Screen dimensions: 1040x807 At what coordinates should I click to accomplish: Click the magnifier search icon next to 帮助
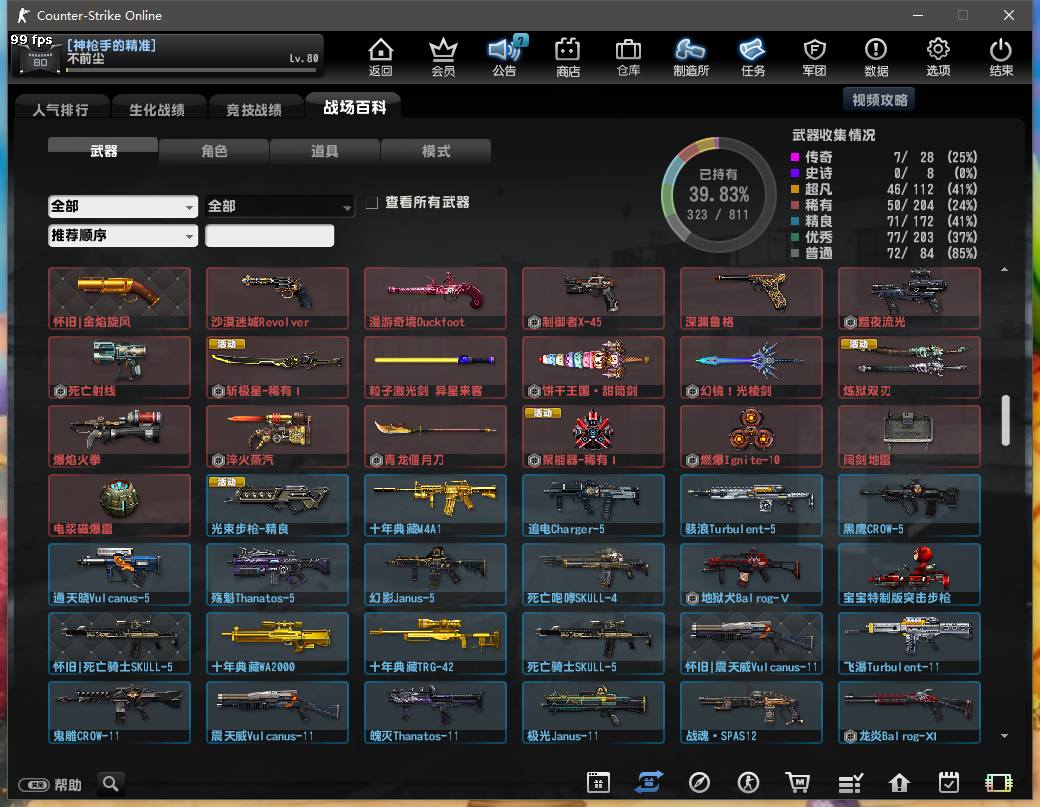tap(111, 784)
